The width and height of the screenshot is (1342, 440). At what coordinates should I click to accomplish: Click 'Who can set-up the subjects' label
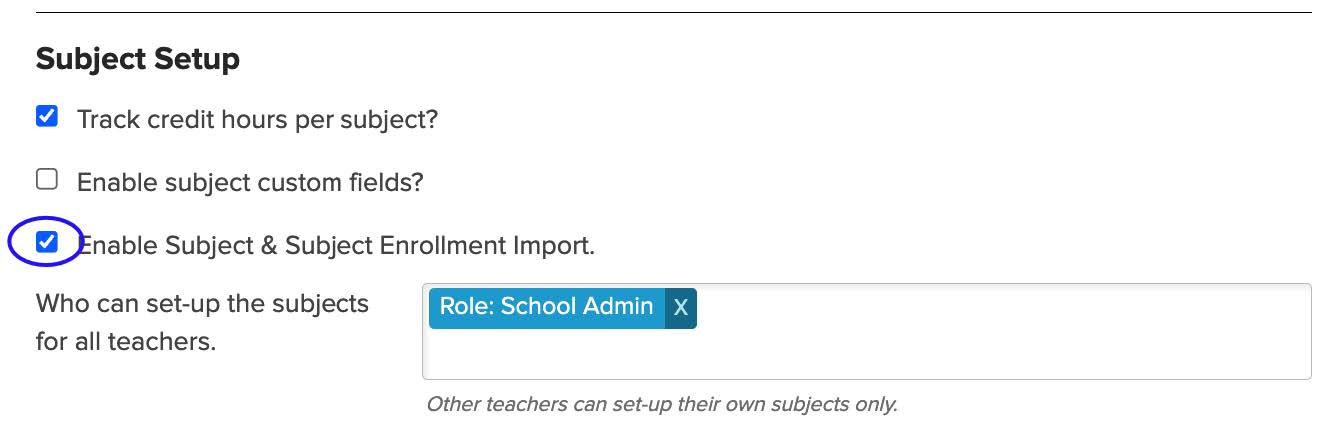(x=202, y=303)
